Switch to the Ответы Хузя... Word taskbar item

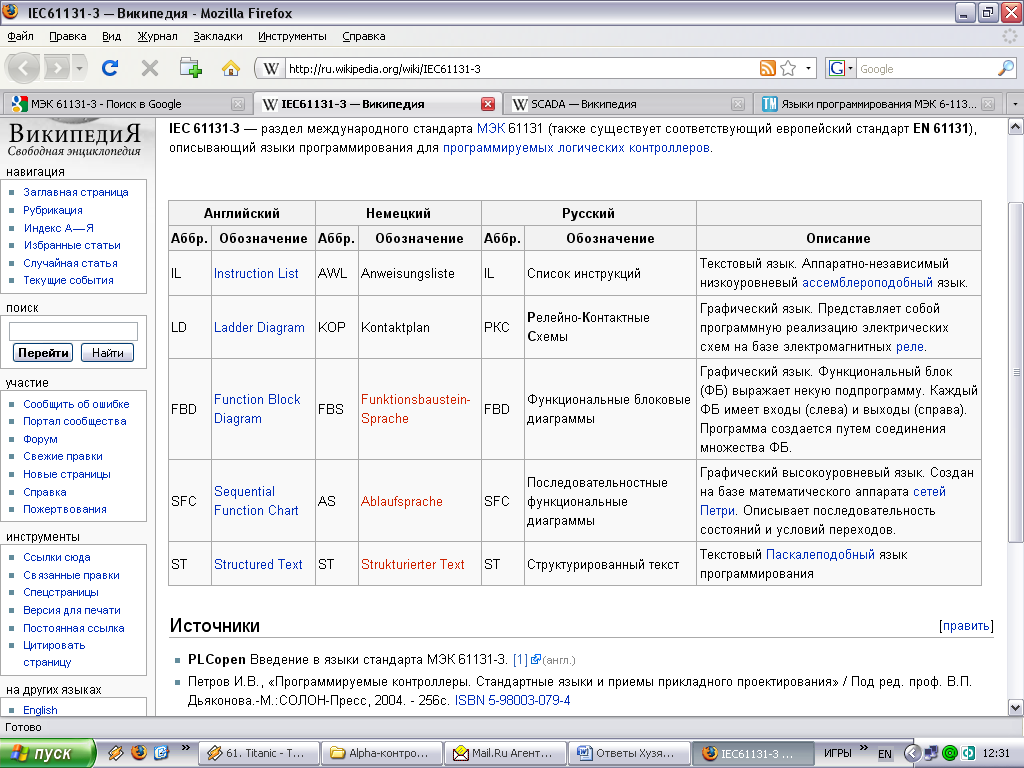click(x=628, y=753)
